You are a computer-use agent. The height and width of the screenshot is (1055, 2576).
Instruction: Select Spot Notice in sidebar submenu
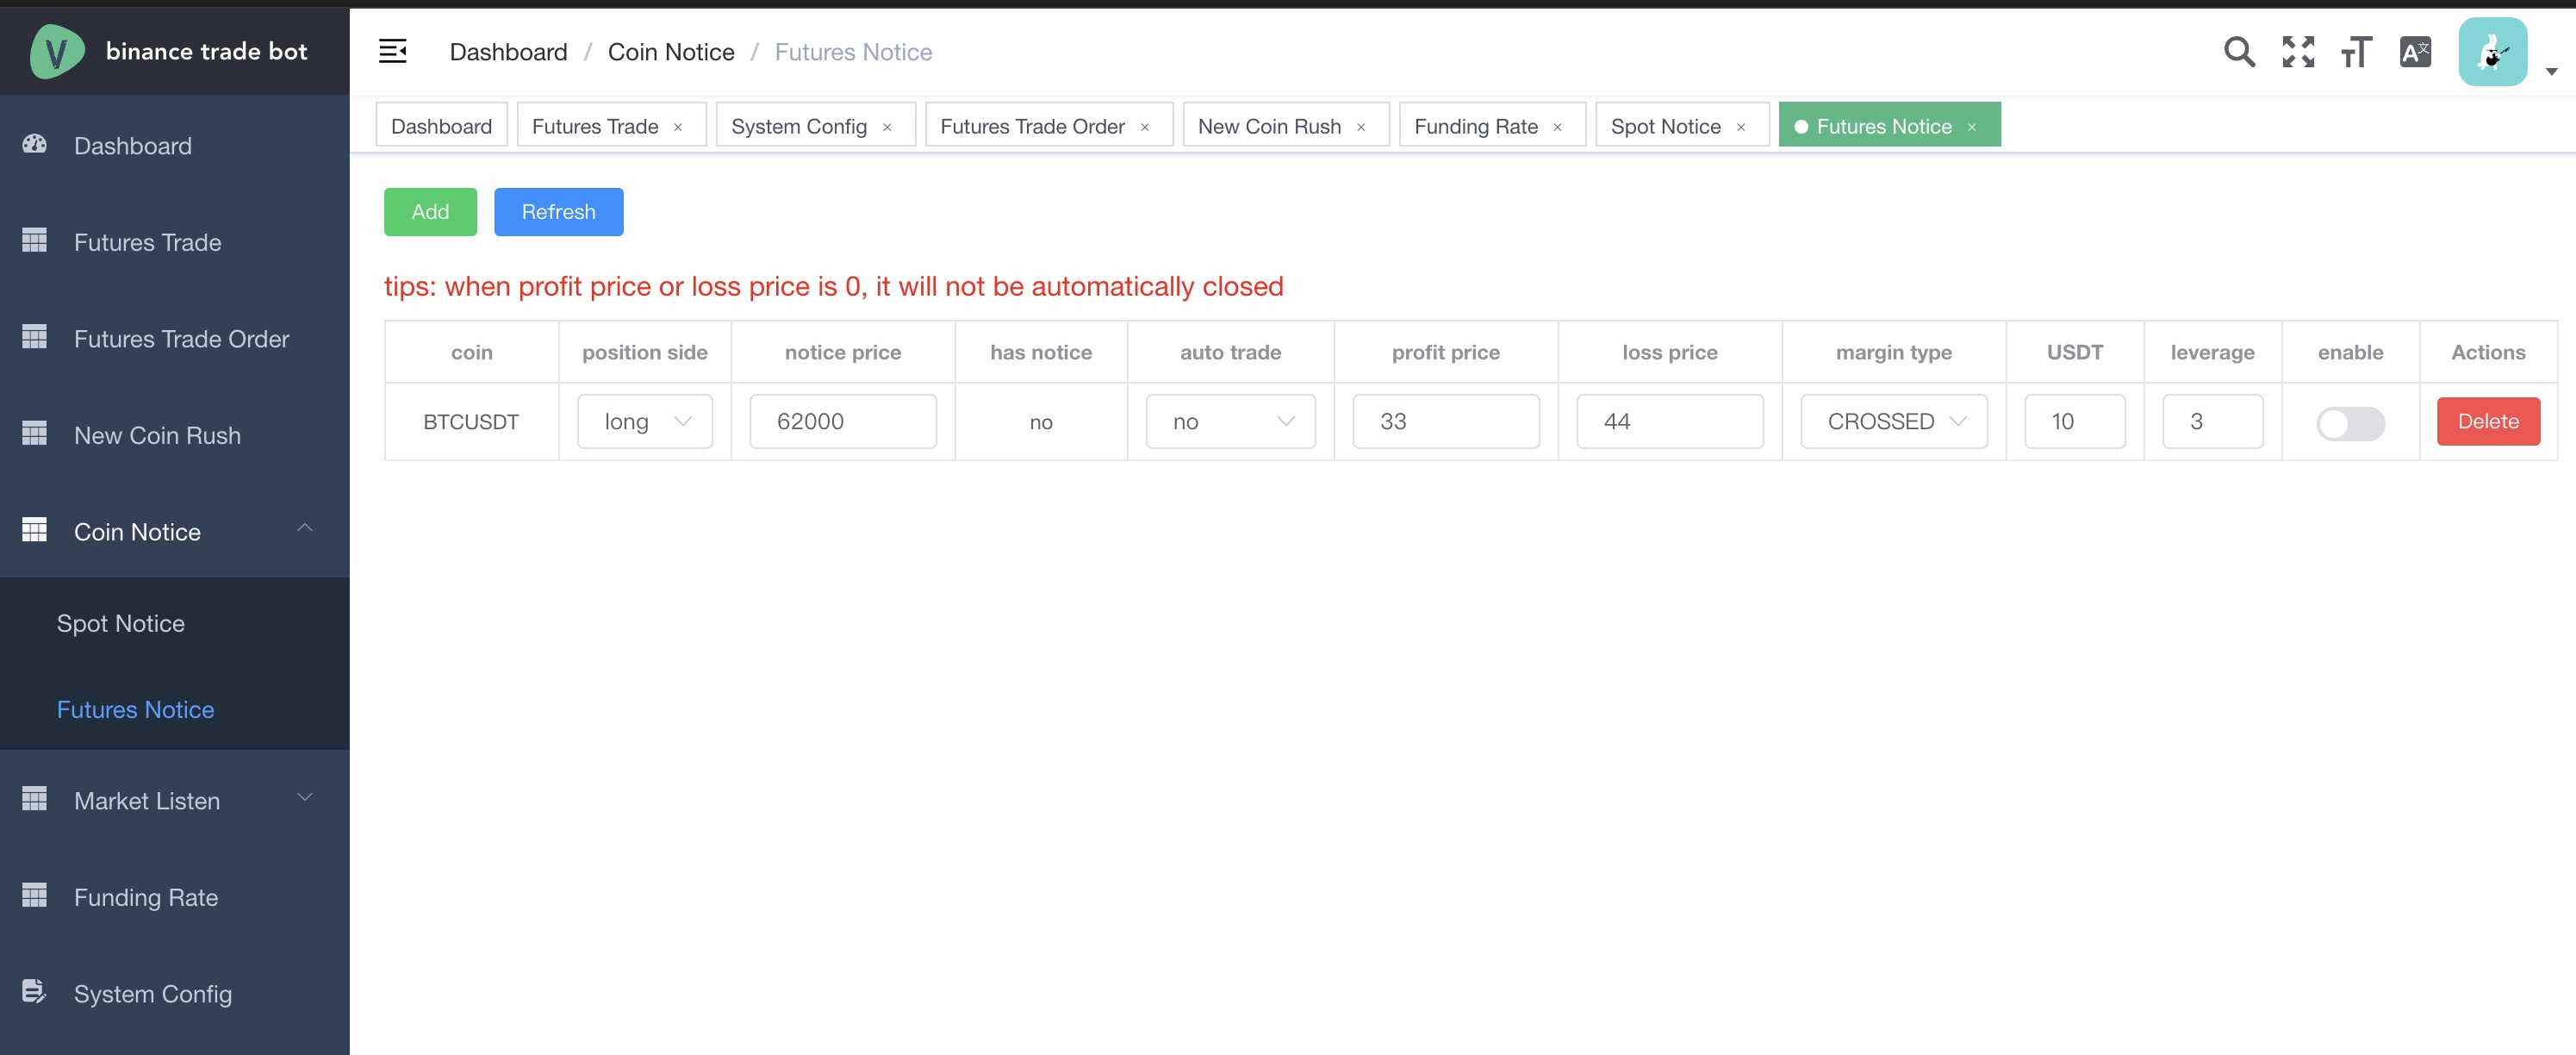point(121,623)
